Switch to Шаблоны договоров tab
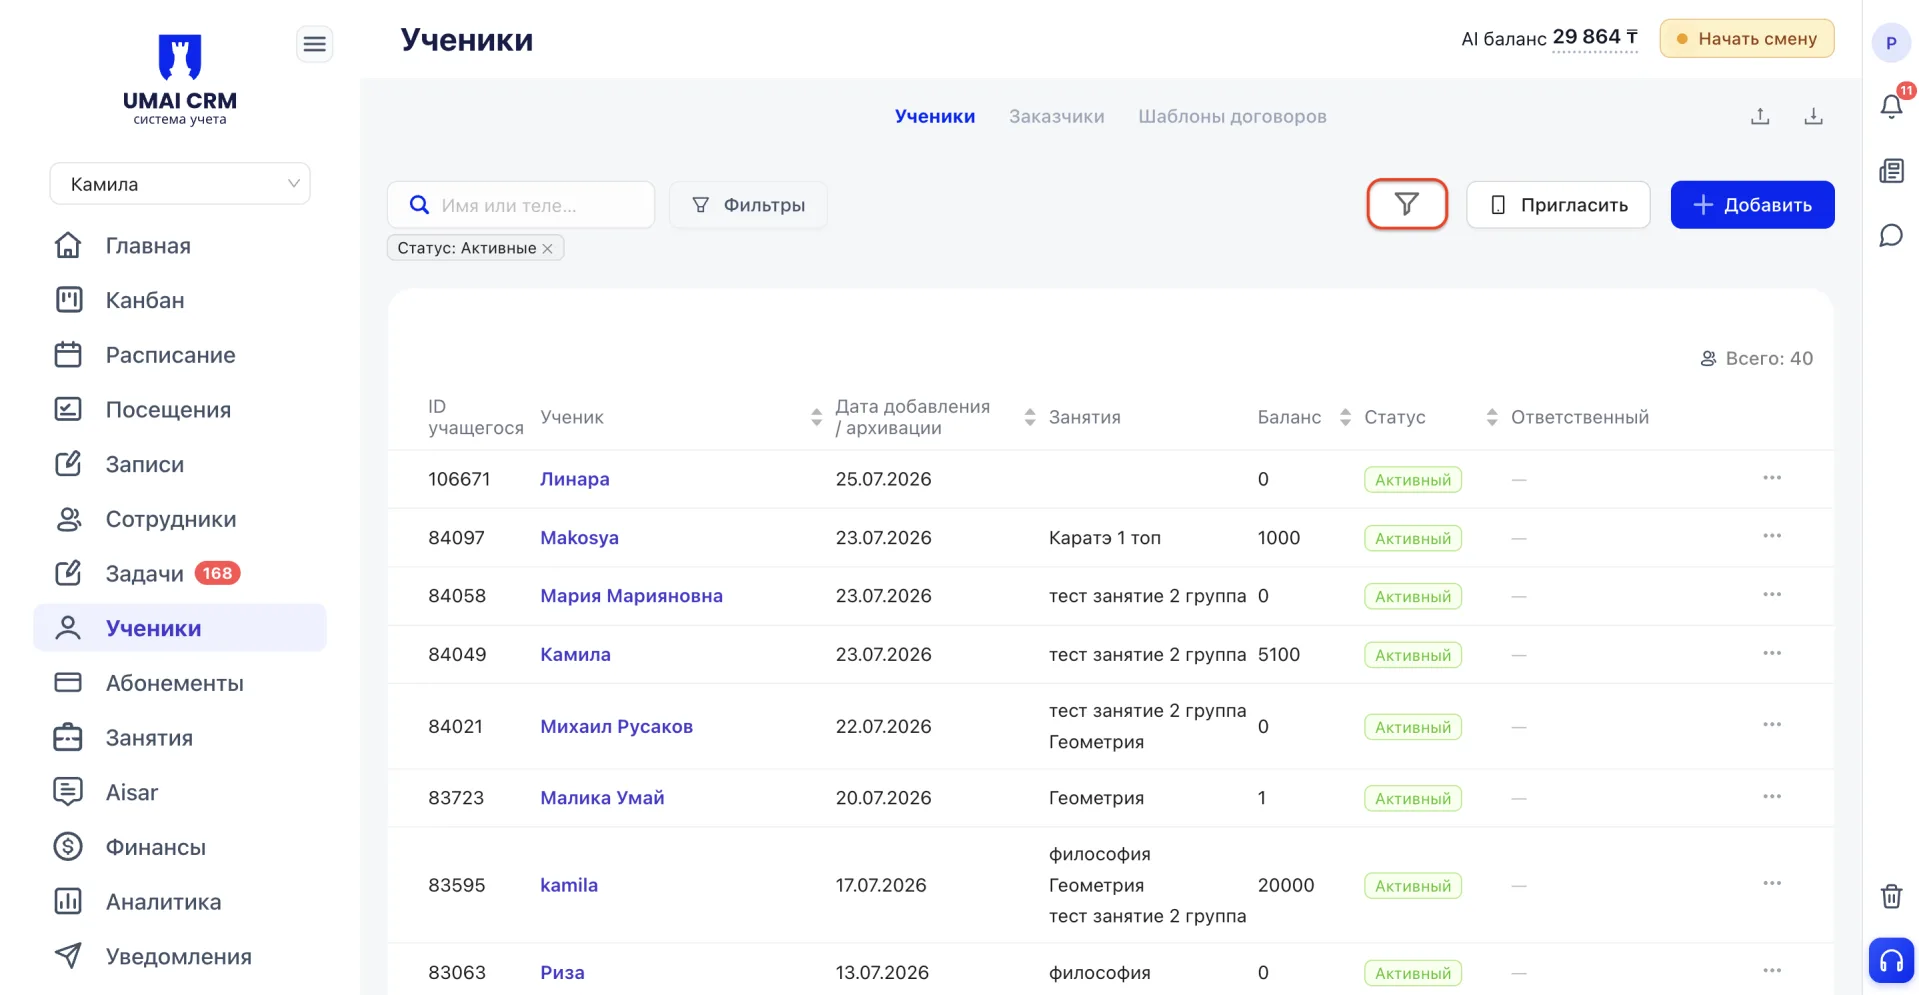The height and width of the screenshot is (995, 1919). [x=1232, y=117]
